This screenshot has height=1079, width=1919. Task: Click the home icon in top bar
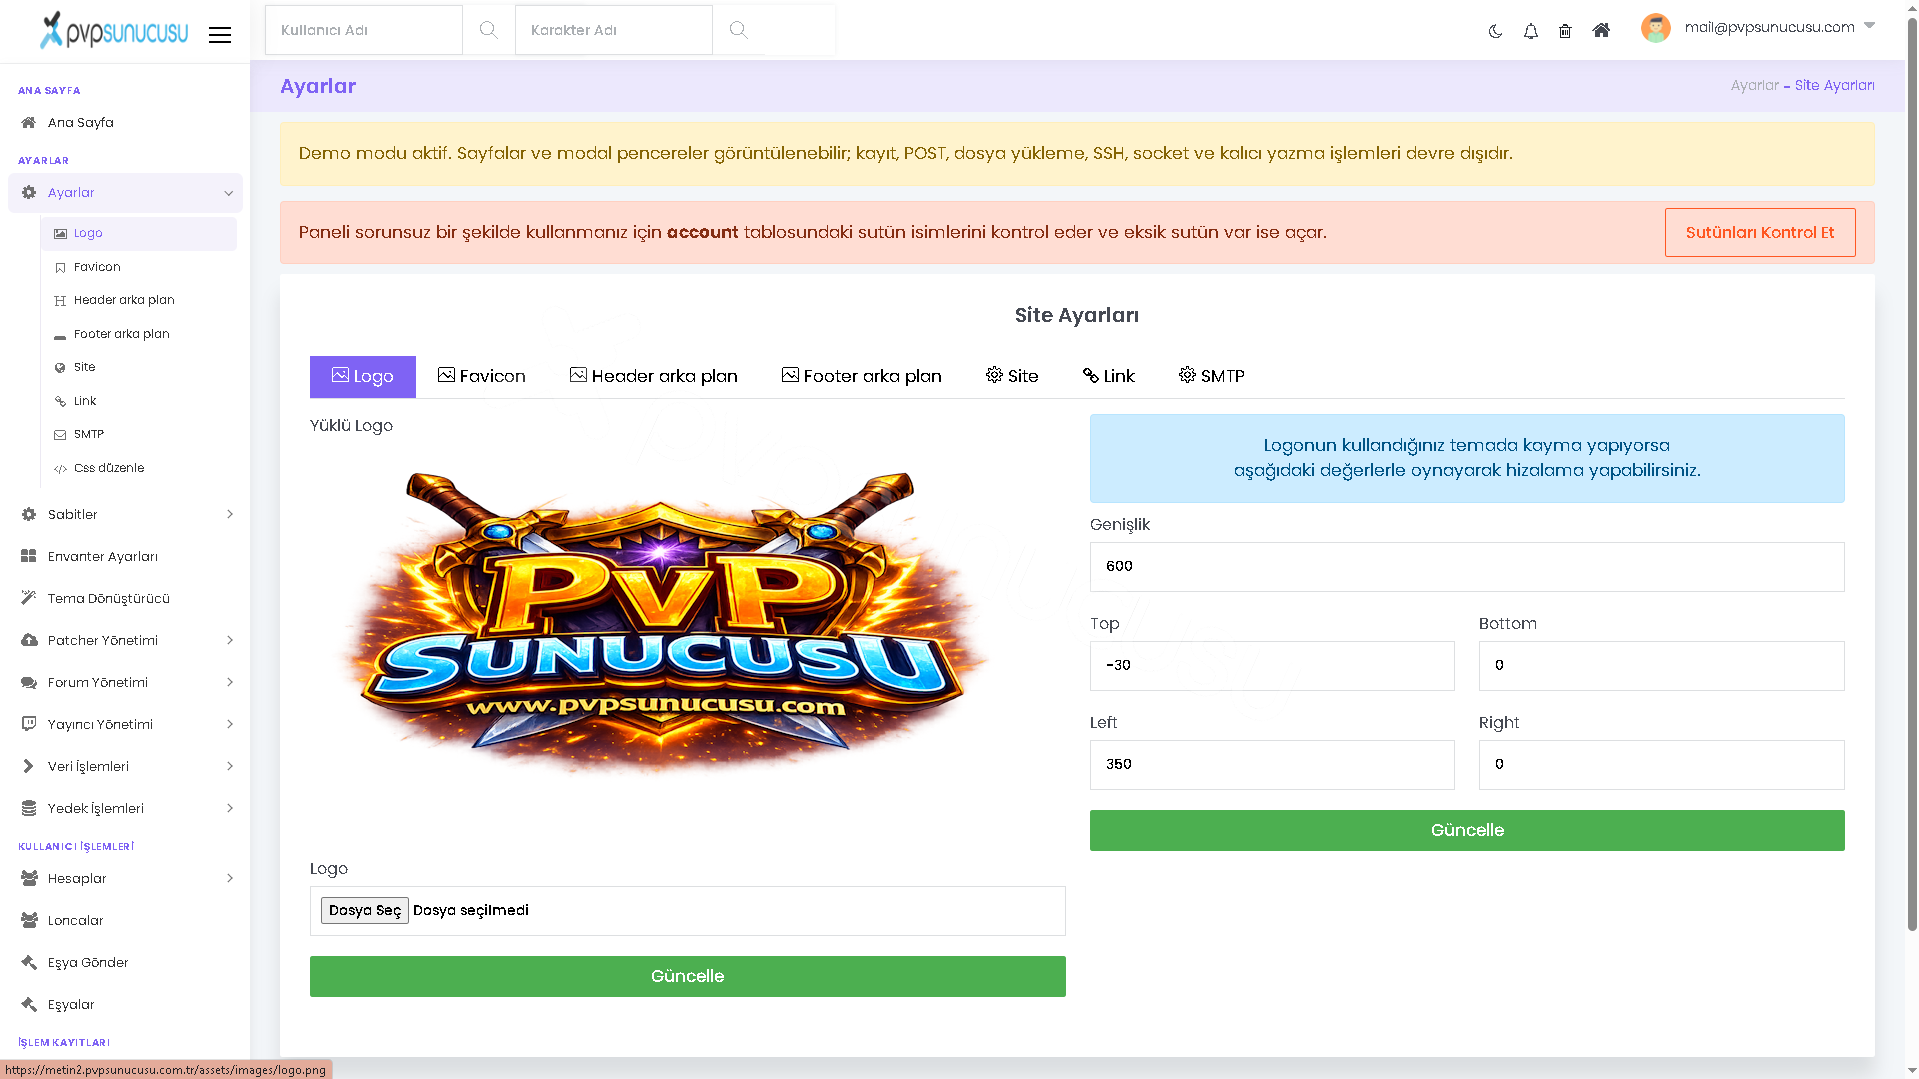click(x=1601, y=30)
